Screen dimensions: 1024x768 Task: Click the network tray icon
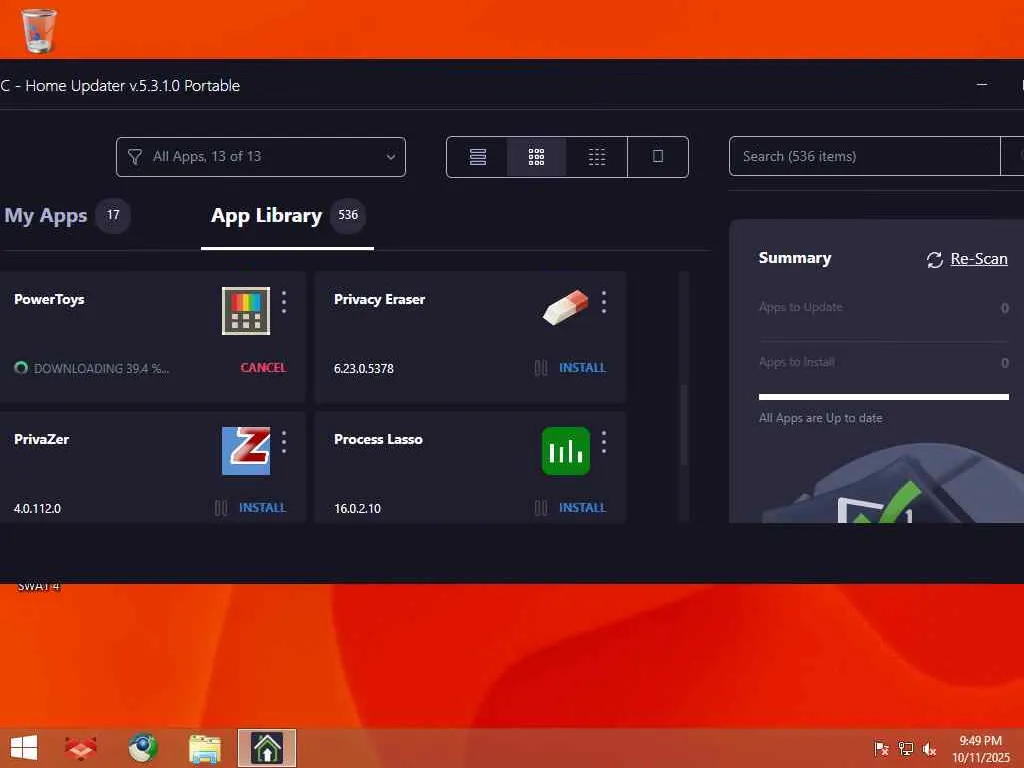click(906, 749)
